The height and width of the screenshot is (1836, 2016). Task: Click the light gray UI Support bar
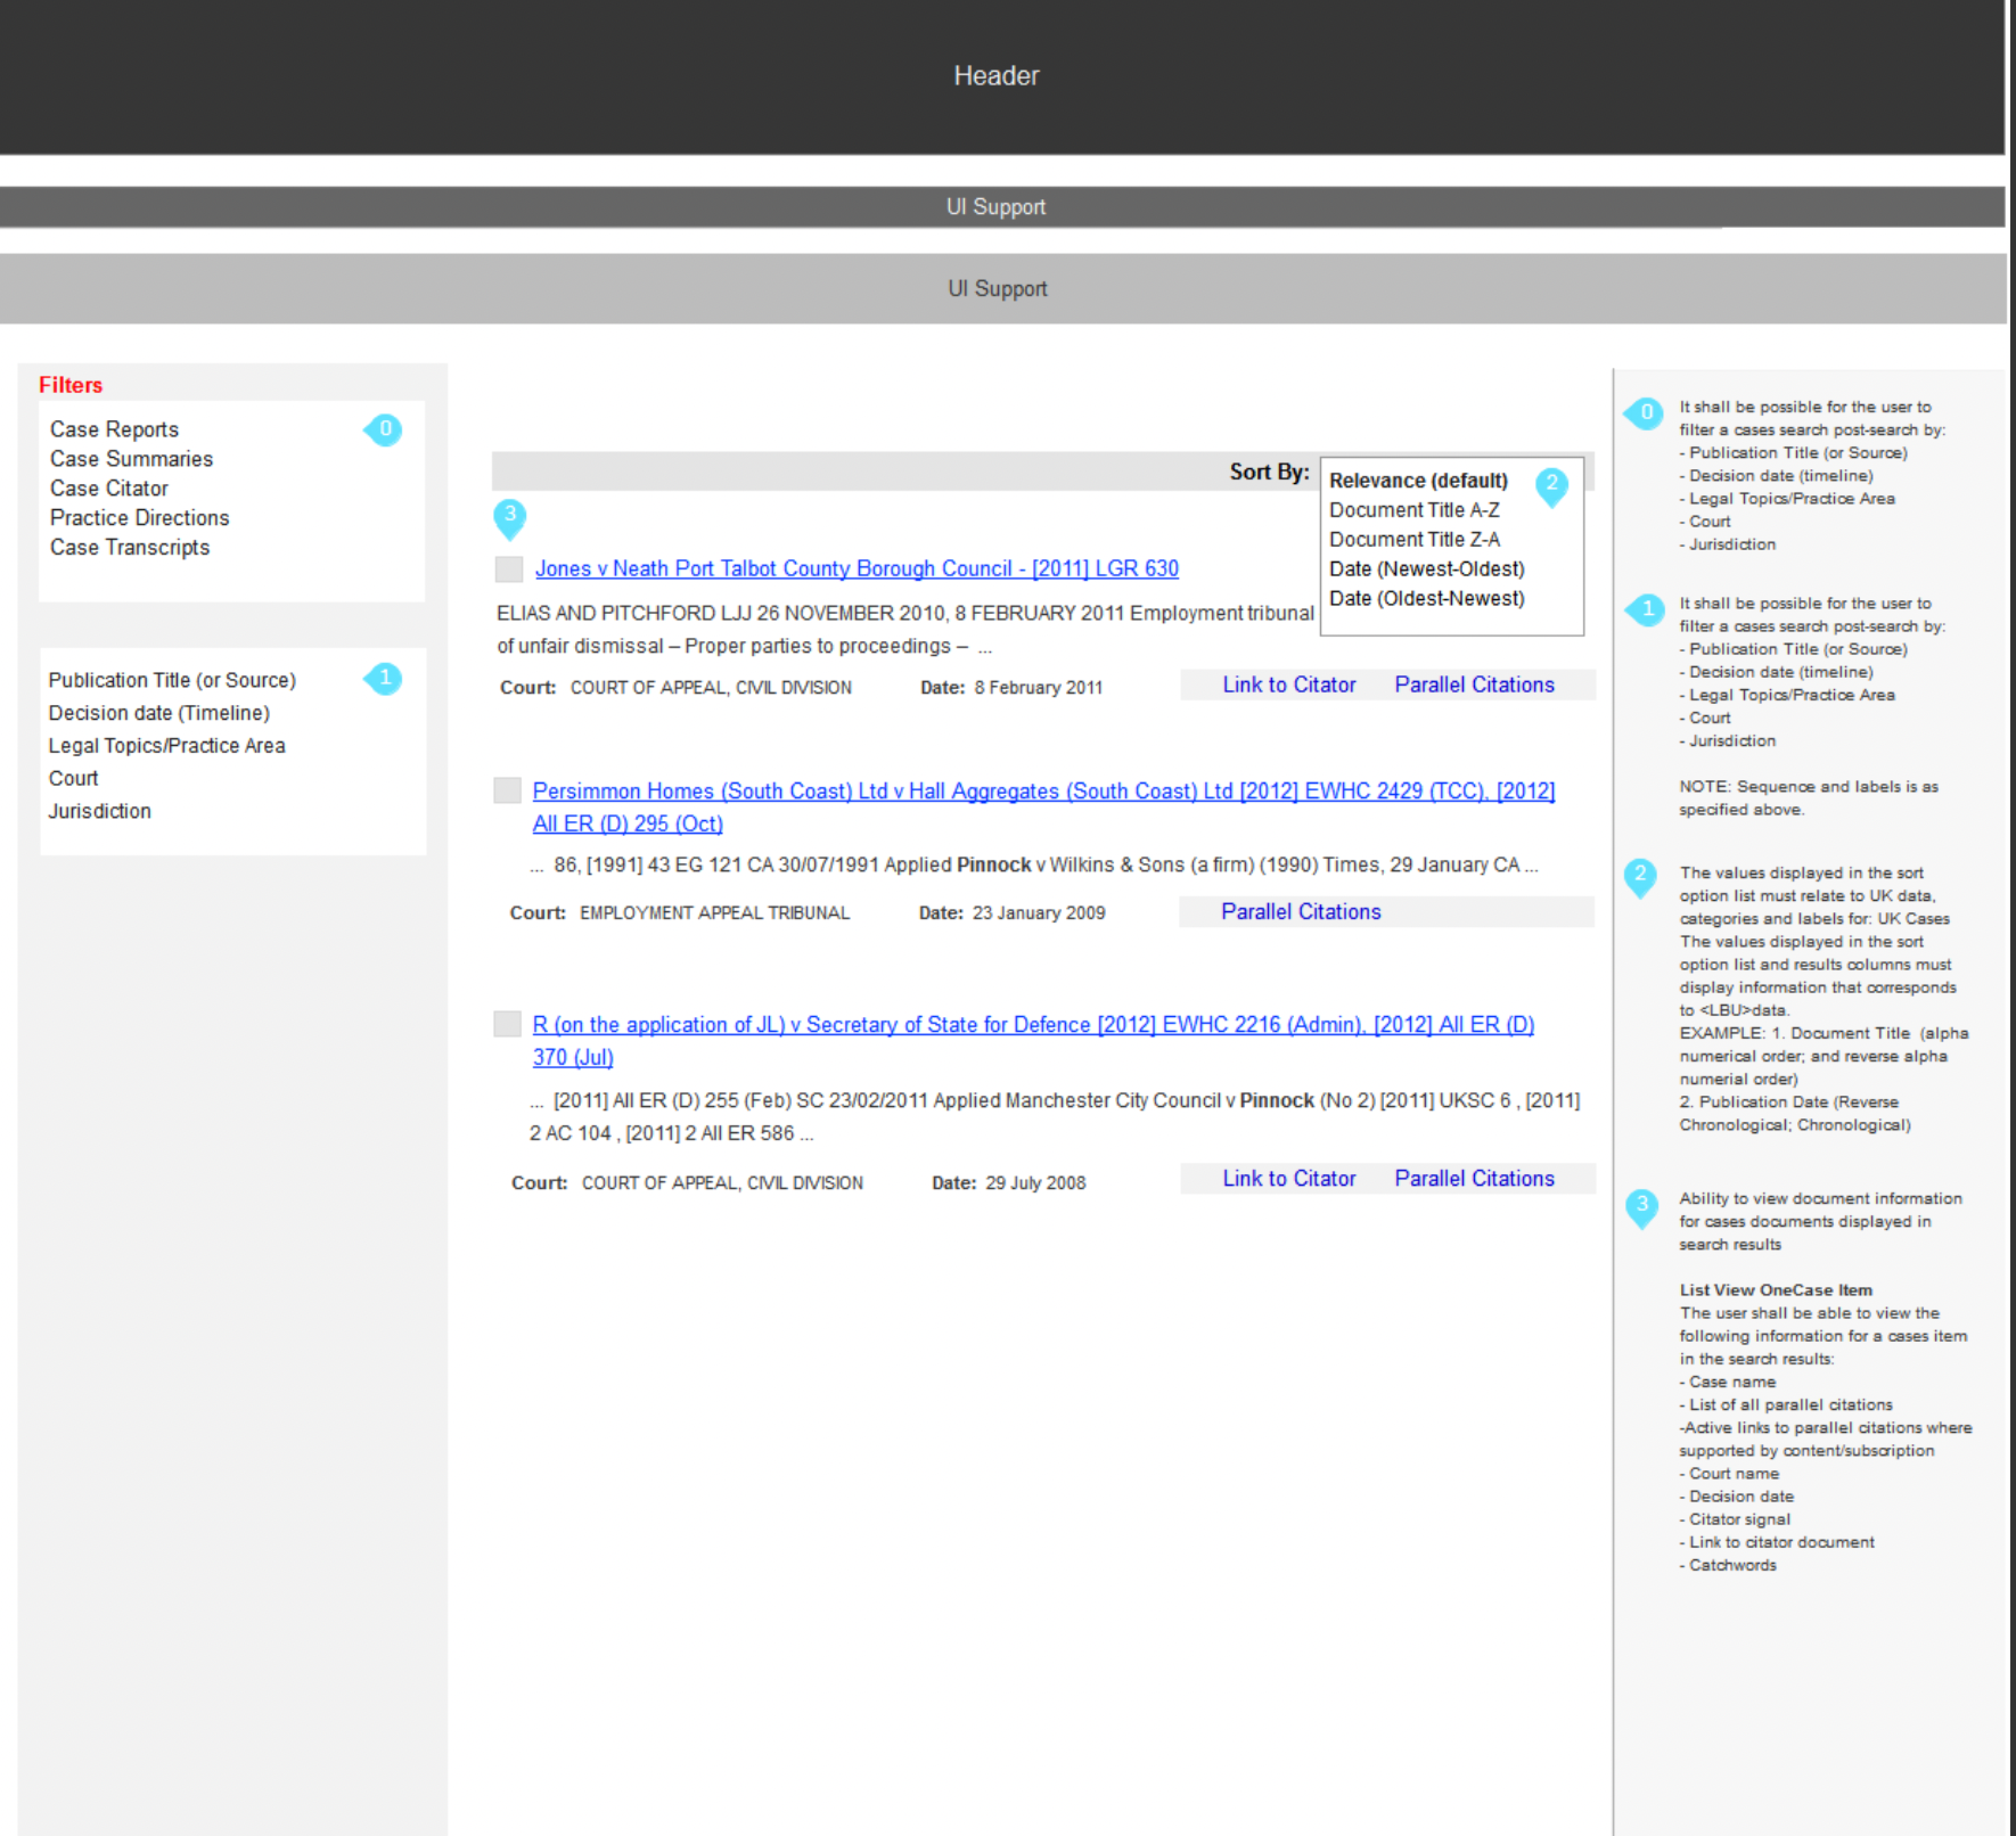1002,289
